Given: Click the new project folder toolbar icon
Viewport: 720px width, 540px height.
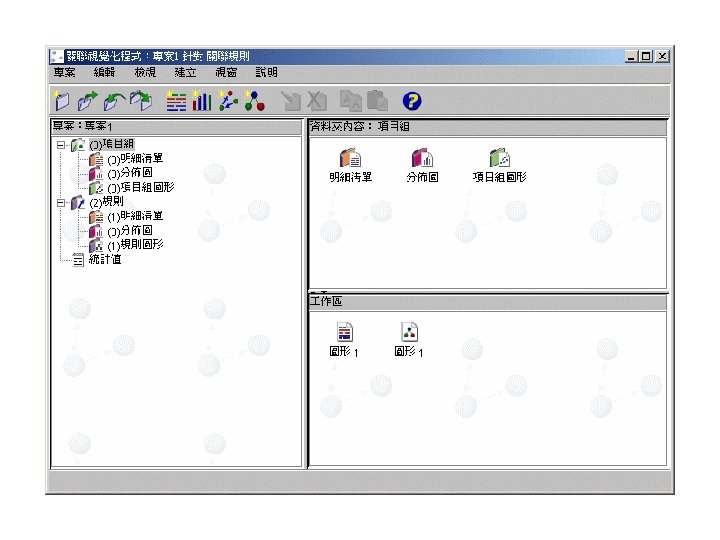Looking at the screenshot, I should 62,101.
